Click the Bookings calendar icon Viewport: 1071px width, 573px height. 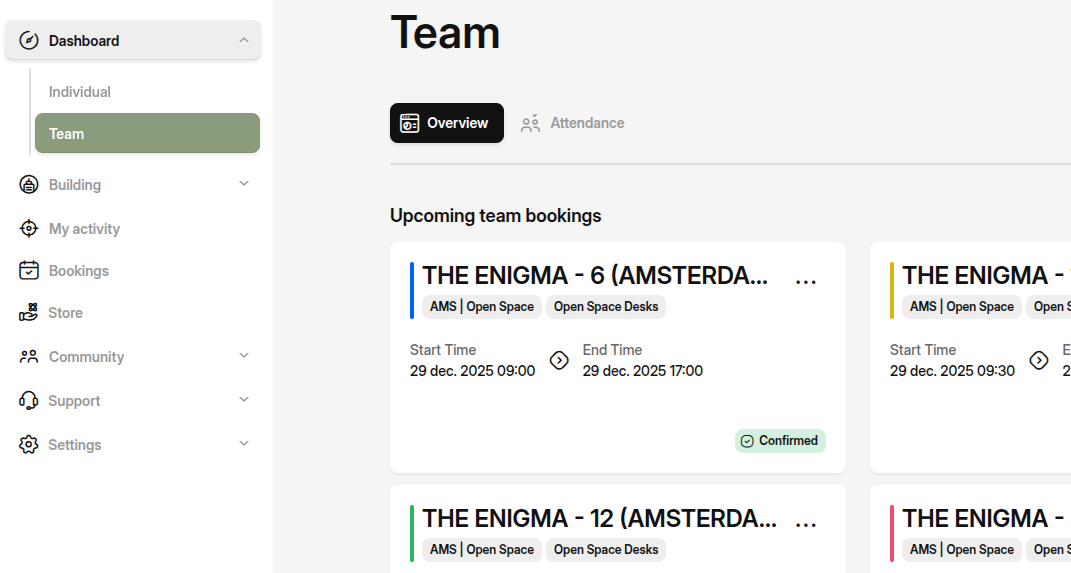29,271
